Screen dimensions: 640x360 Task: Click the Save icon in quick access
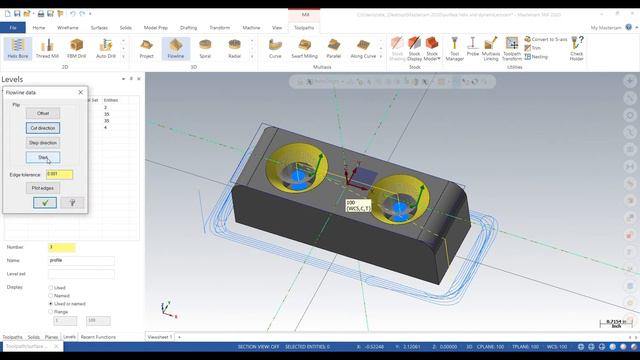coord(17,14)
